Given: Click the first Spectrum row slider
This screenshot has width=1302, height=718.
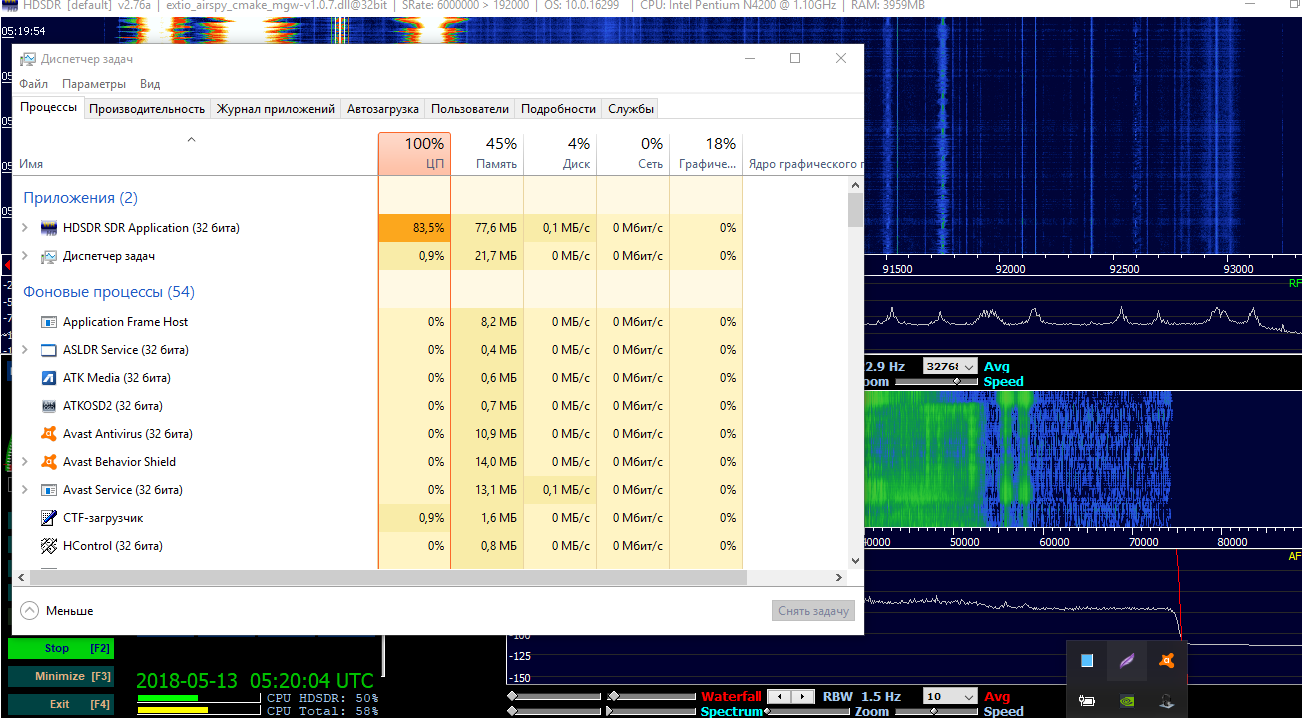Looking at the screenshot, I should (556, 711).
